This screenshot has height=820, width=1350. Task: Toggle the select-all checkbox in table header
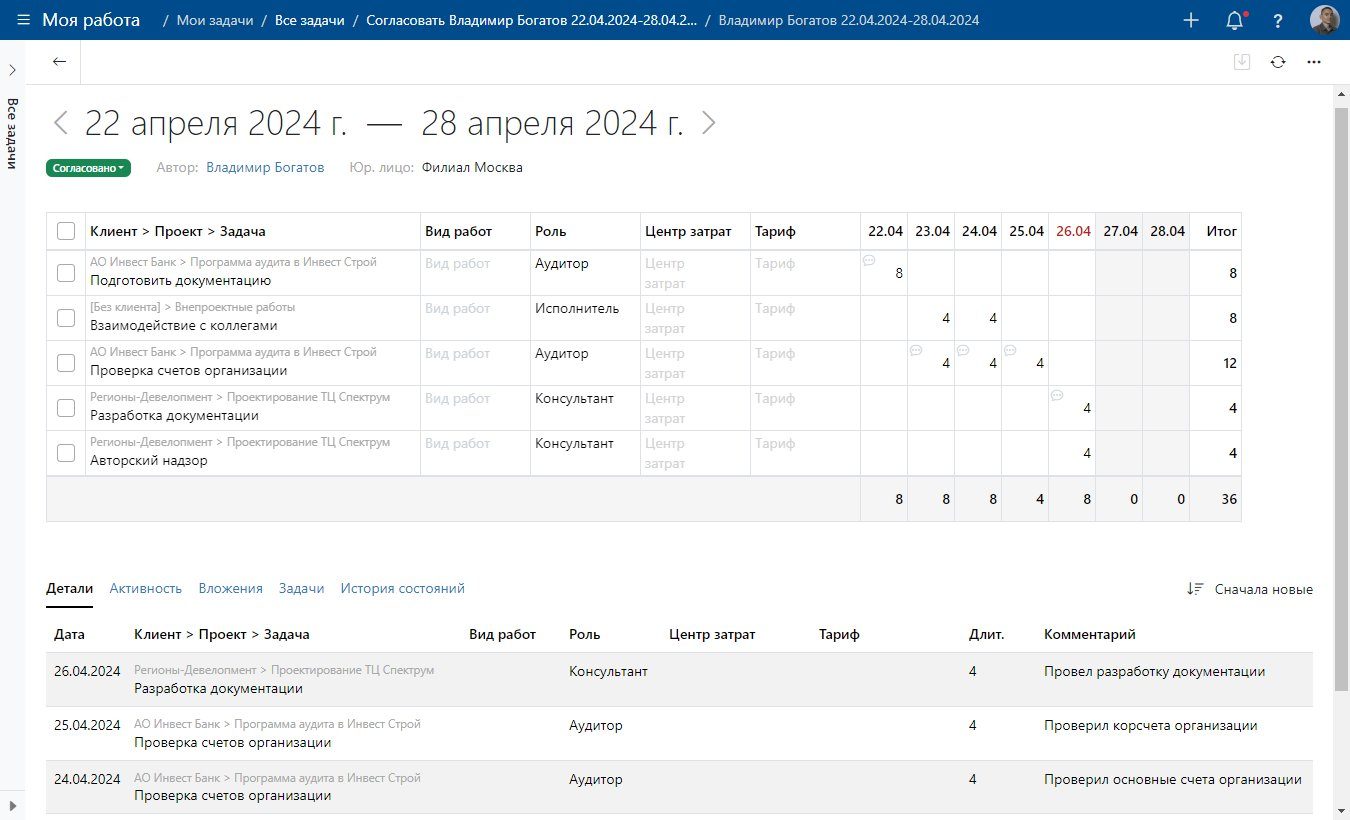point(66,231)
